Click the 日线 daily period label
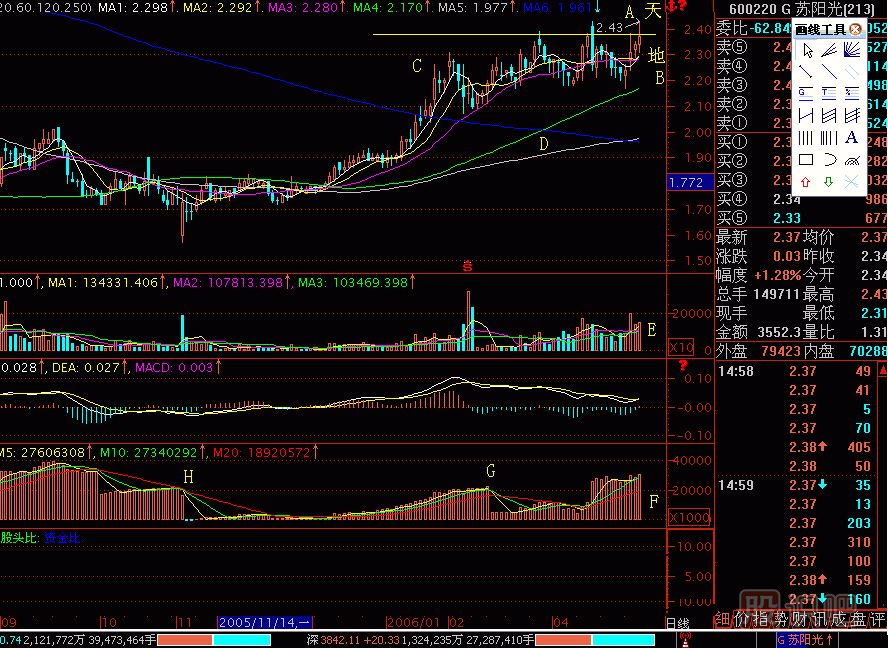Viewport: 888px width, 648px height. click(677, 622)
